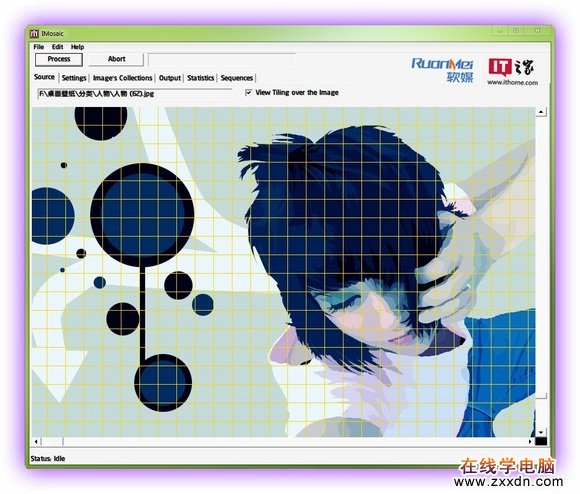Open the Edit menu

[57, 47]
